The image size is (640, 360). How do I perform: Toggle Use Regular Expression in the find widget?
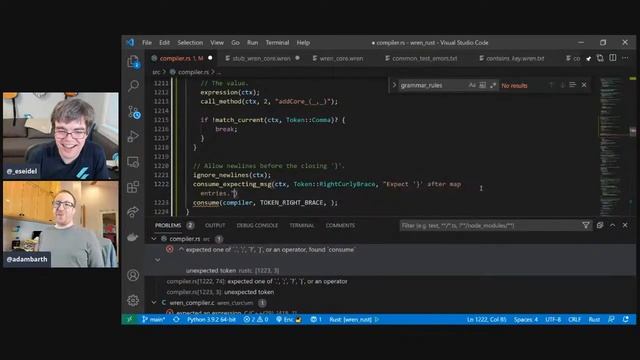click(x=493, y=85)
